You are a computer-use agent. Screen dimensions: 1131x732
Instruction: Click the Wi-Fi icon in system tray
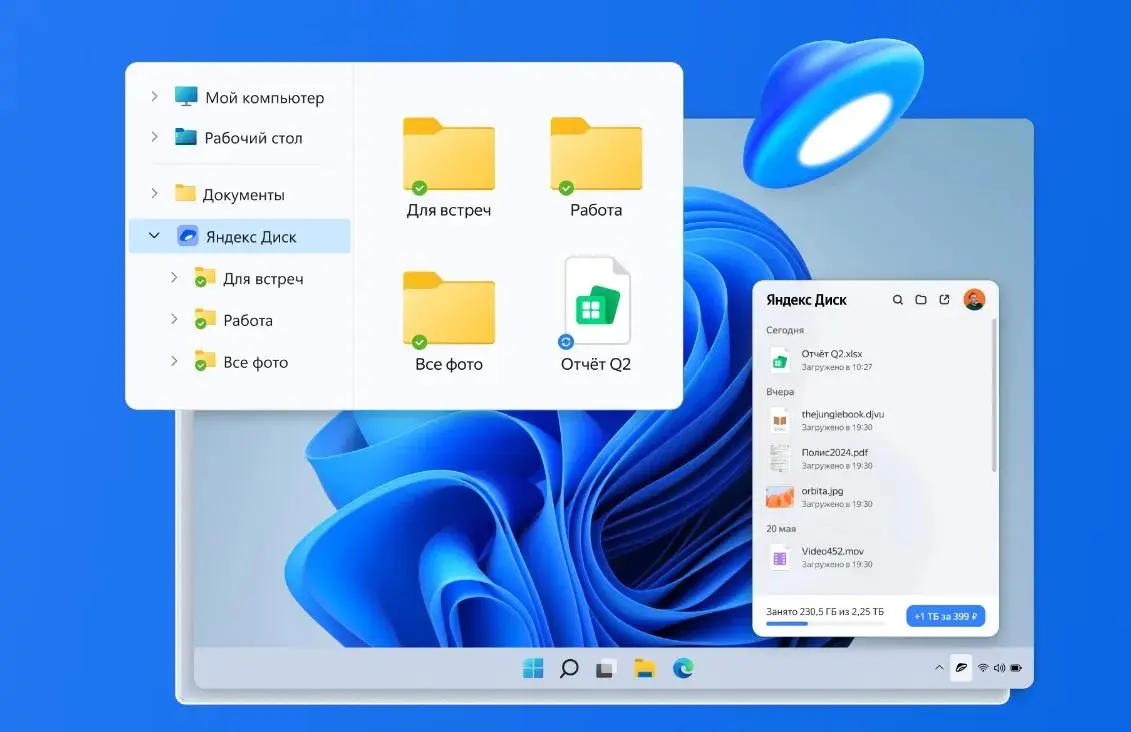(x=983, y=668)
